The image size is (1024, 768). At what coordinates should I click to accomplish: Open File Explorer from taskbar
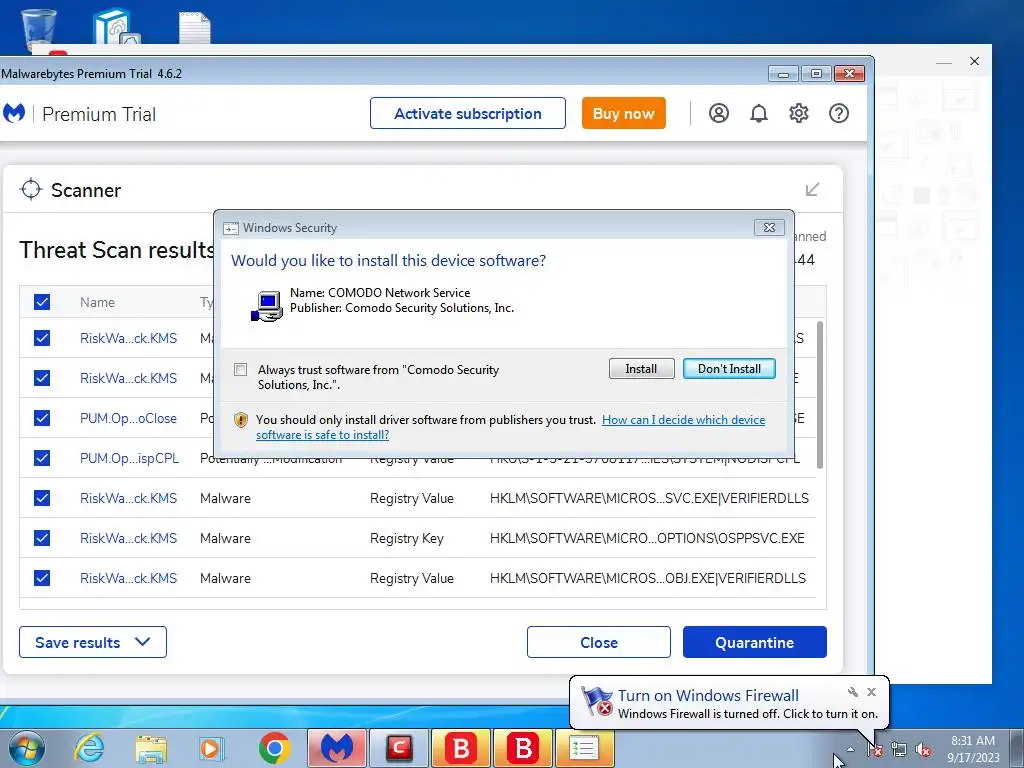(x=151, y=748)
